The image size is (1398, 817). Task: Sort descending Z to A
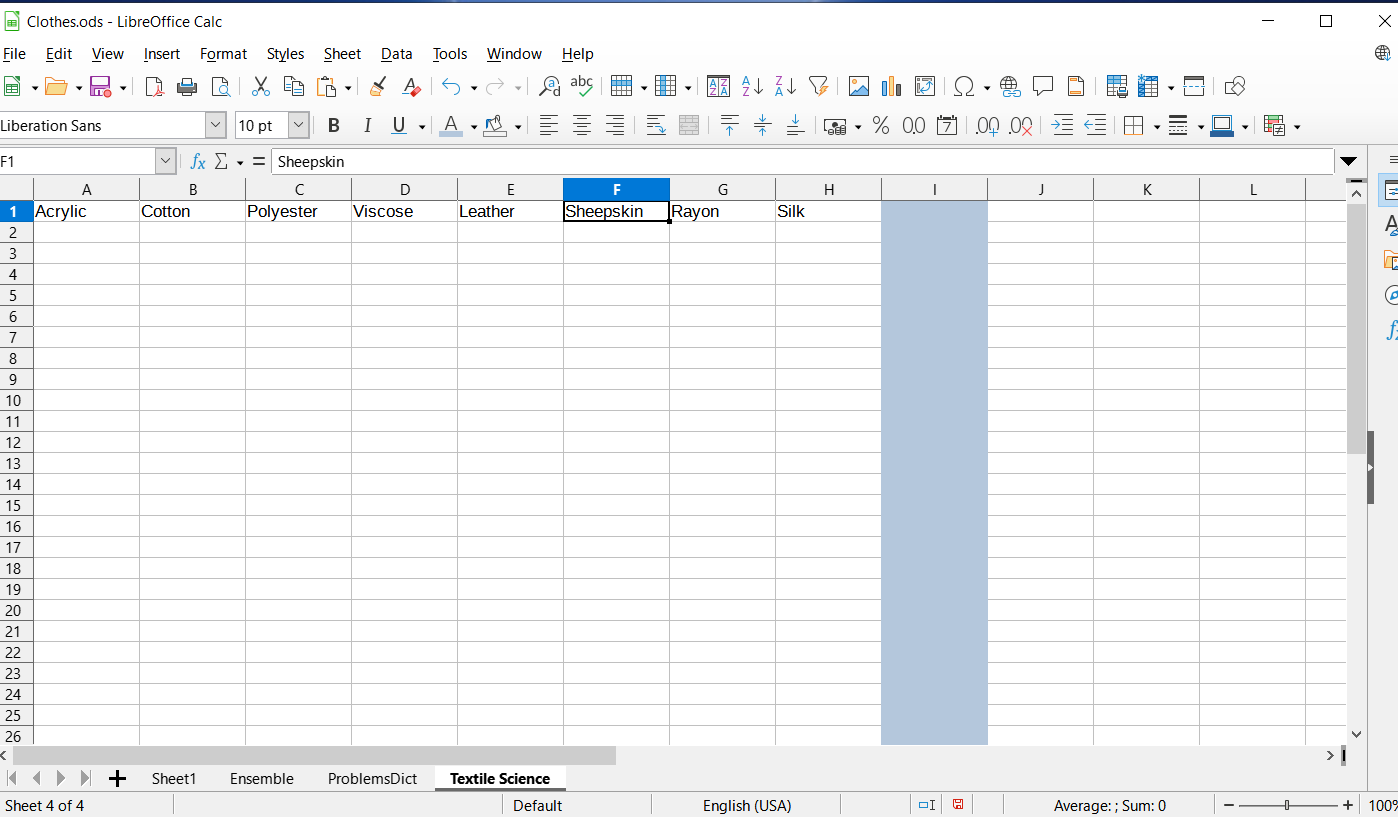pyautogui.click(x=785, y=87)
